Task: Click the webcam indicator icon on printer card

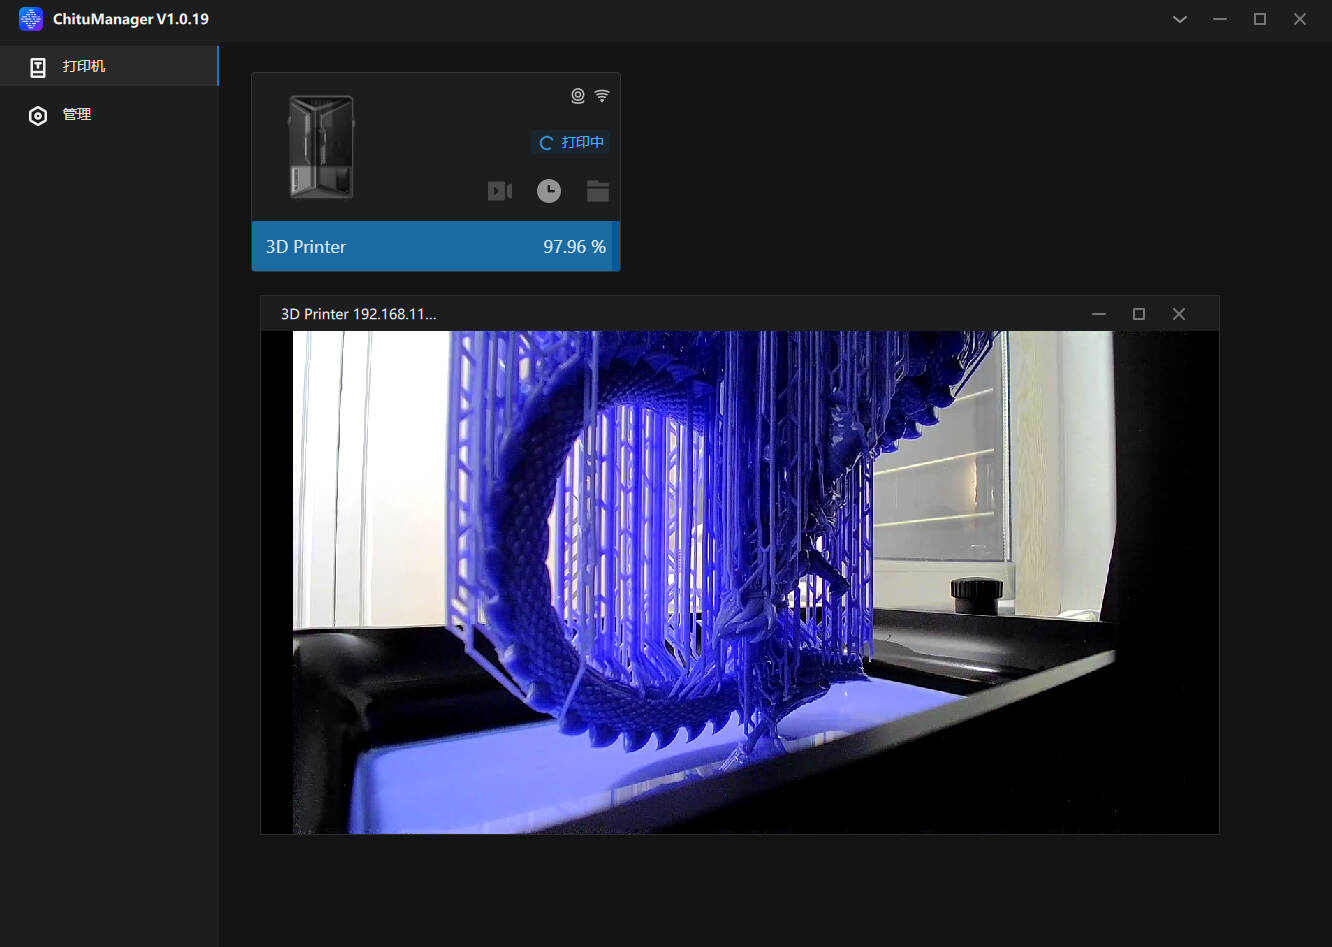Action: (x=578, y=96)
